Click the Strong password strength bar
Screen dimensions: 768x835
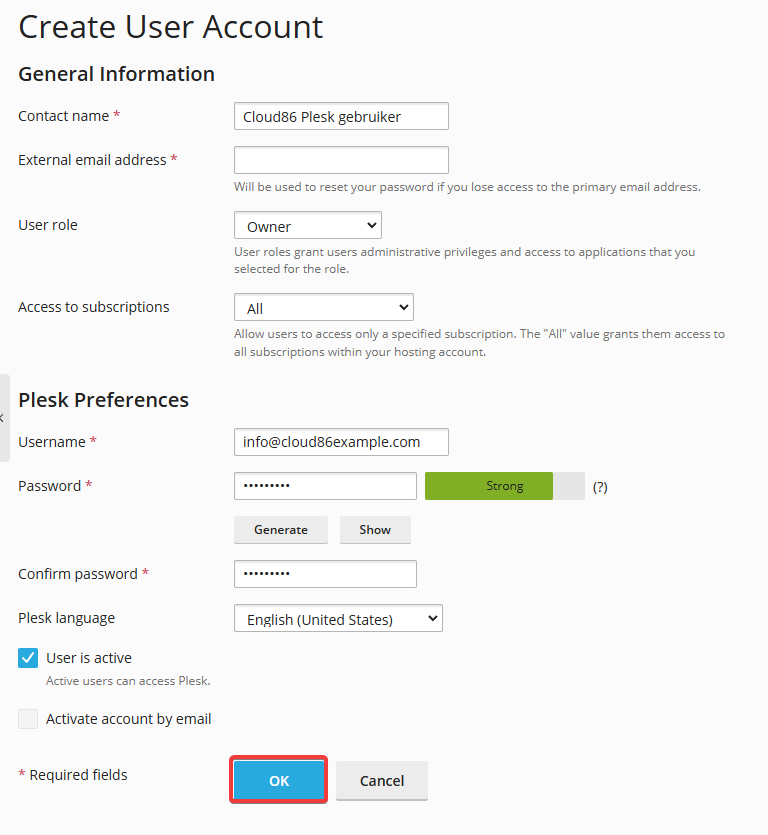click(x=504, y=486)
